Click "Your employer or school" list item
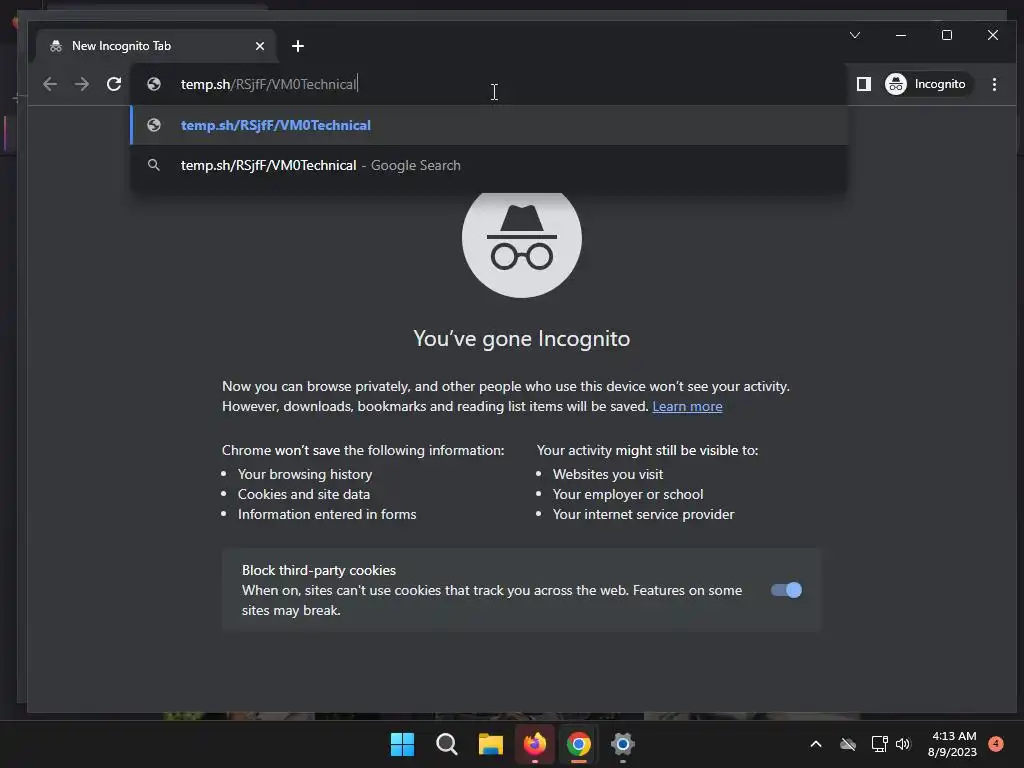The image size is (1024, 768). [628, 494]
